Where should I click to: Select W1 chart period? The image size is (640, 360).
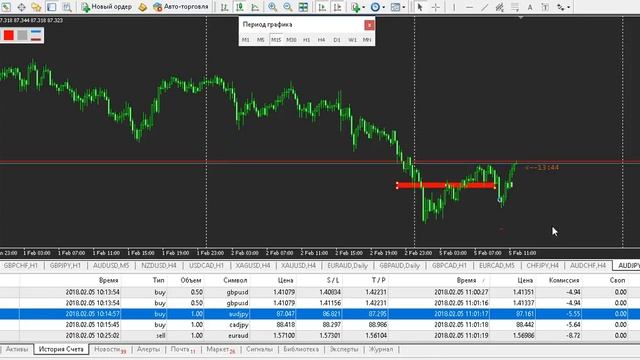352,40
